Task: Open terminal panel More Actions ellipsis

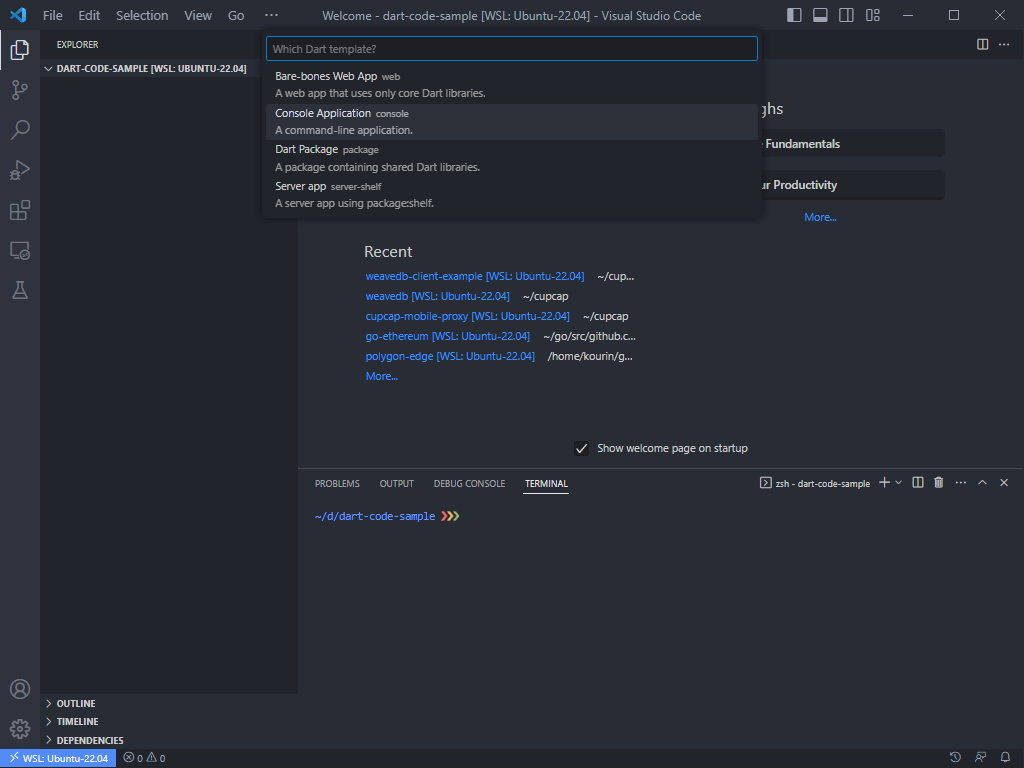Action: [x=961, y=483]
